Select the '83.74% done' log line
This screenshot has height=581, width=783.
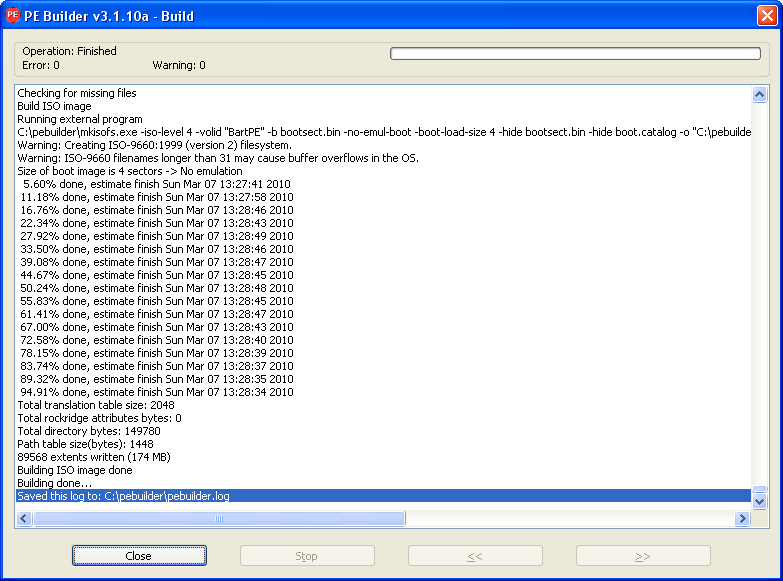(x=384, y=366)
